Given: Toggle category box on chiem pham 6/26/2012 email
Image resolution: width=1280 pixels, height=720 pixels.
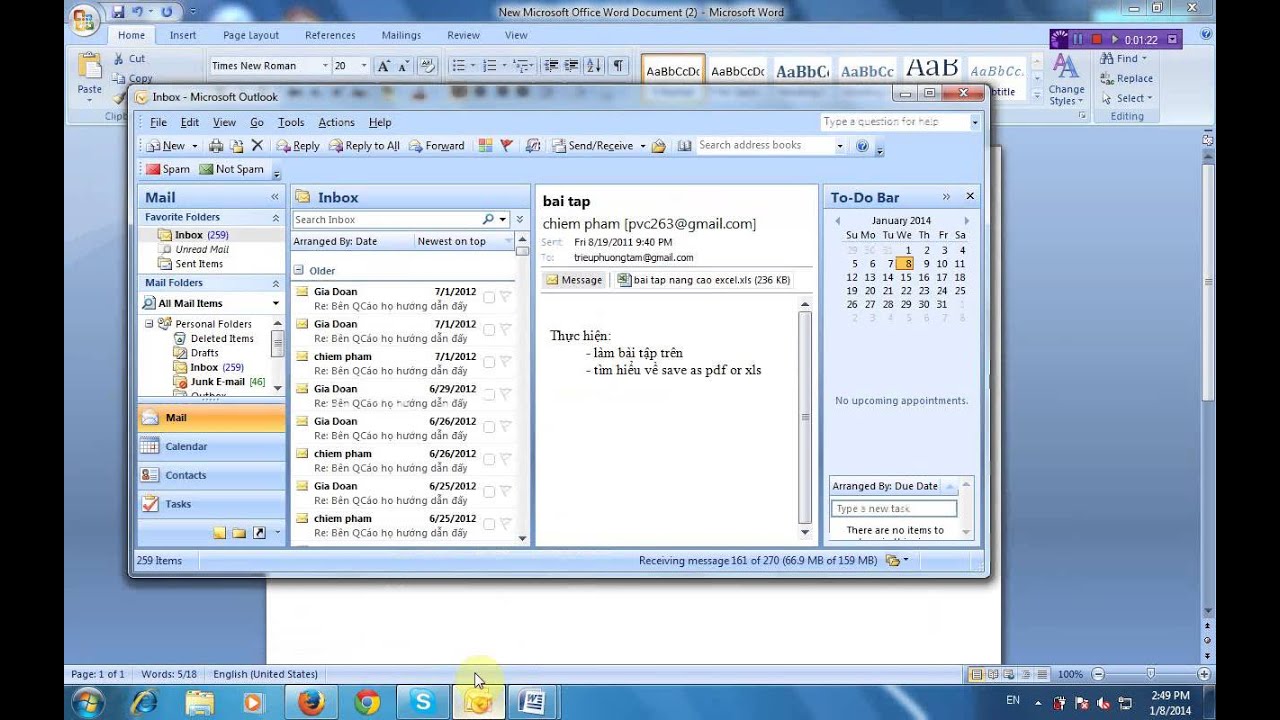Looking at the screenshot, I should [x=489, y=460].
